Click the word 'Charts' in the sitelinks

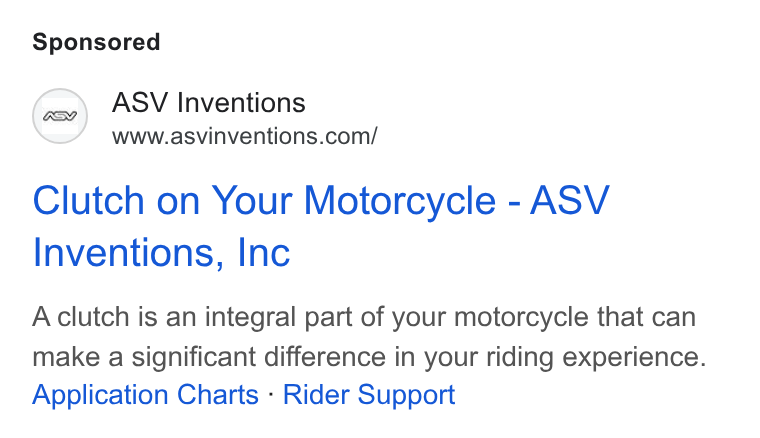point(218,394)
